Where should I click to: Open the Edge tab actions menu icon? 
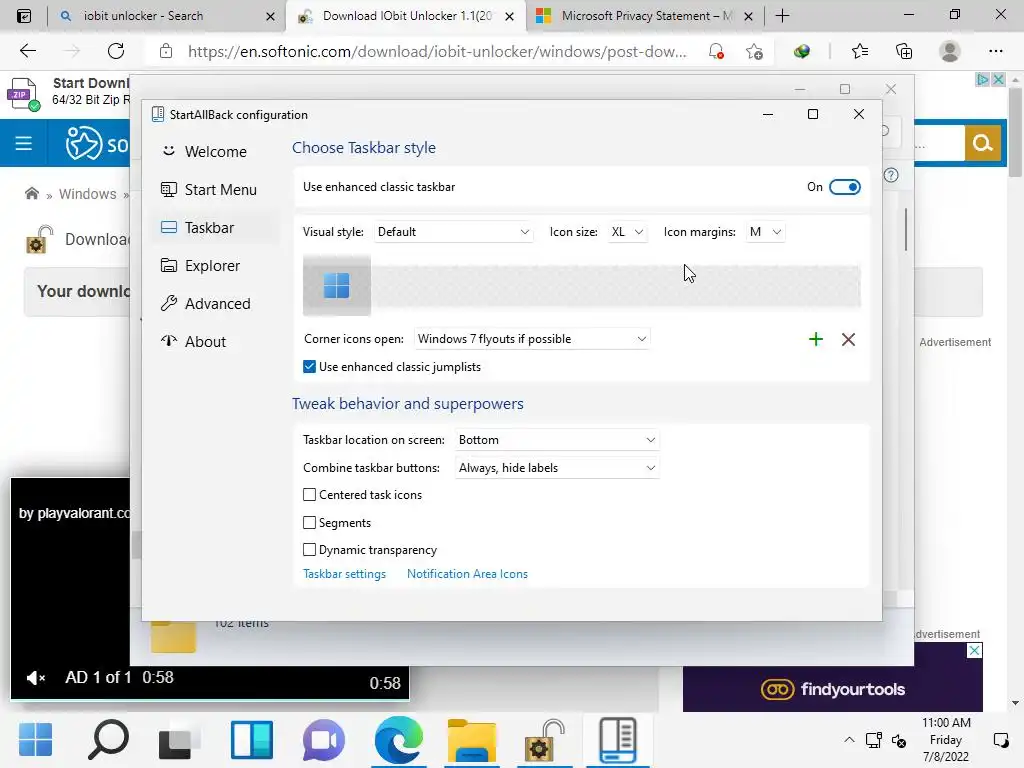click(x=24, y=16)
